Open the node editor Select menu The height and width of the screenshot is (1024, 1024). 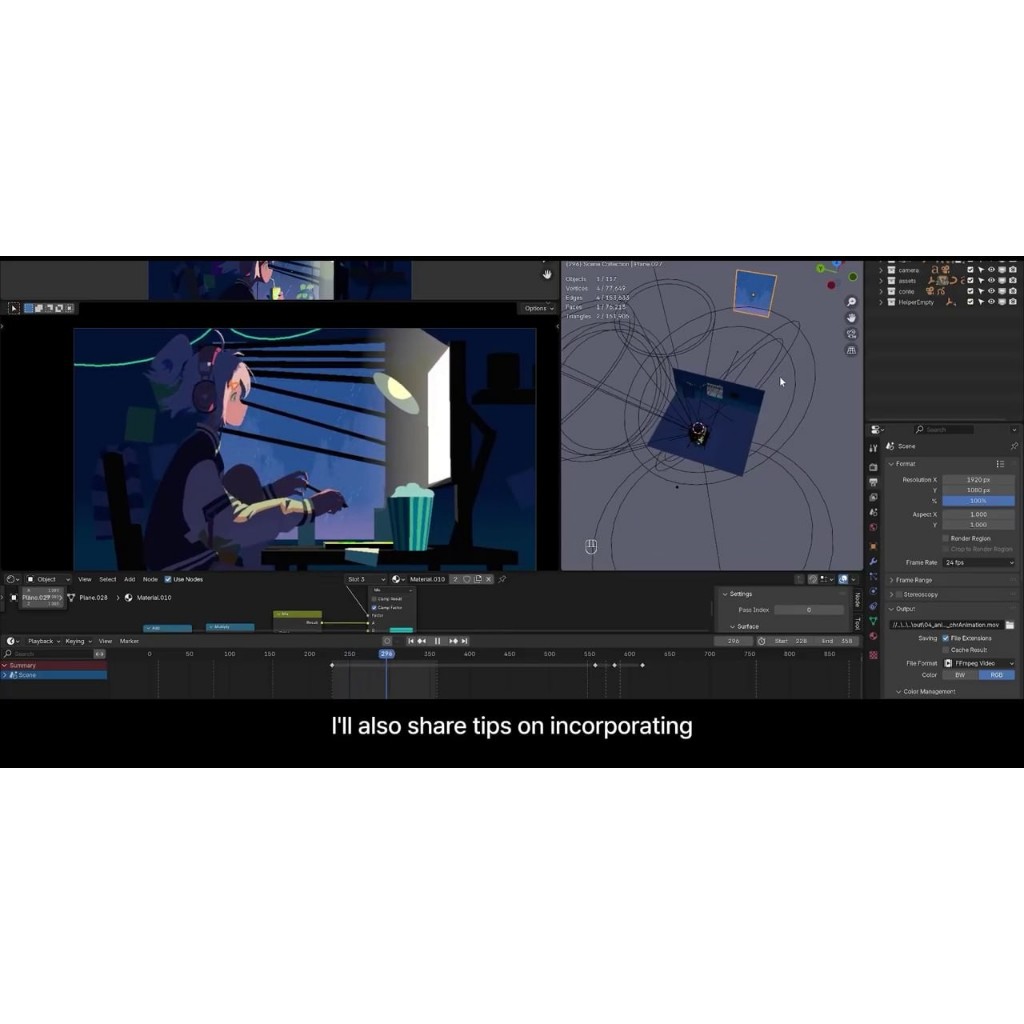pyautogui.click(x=108, y=579)
